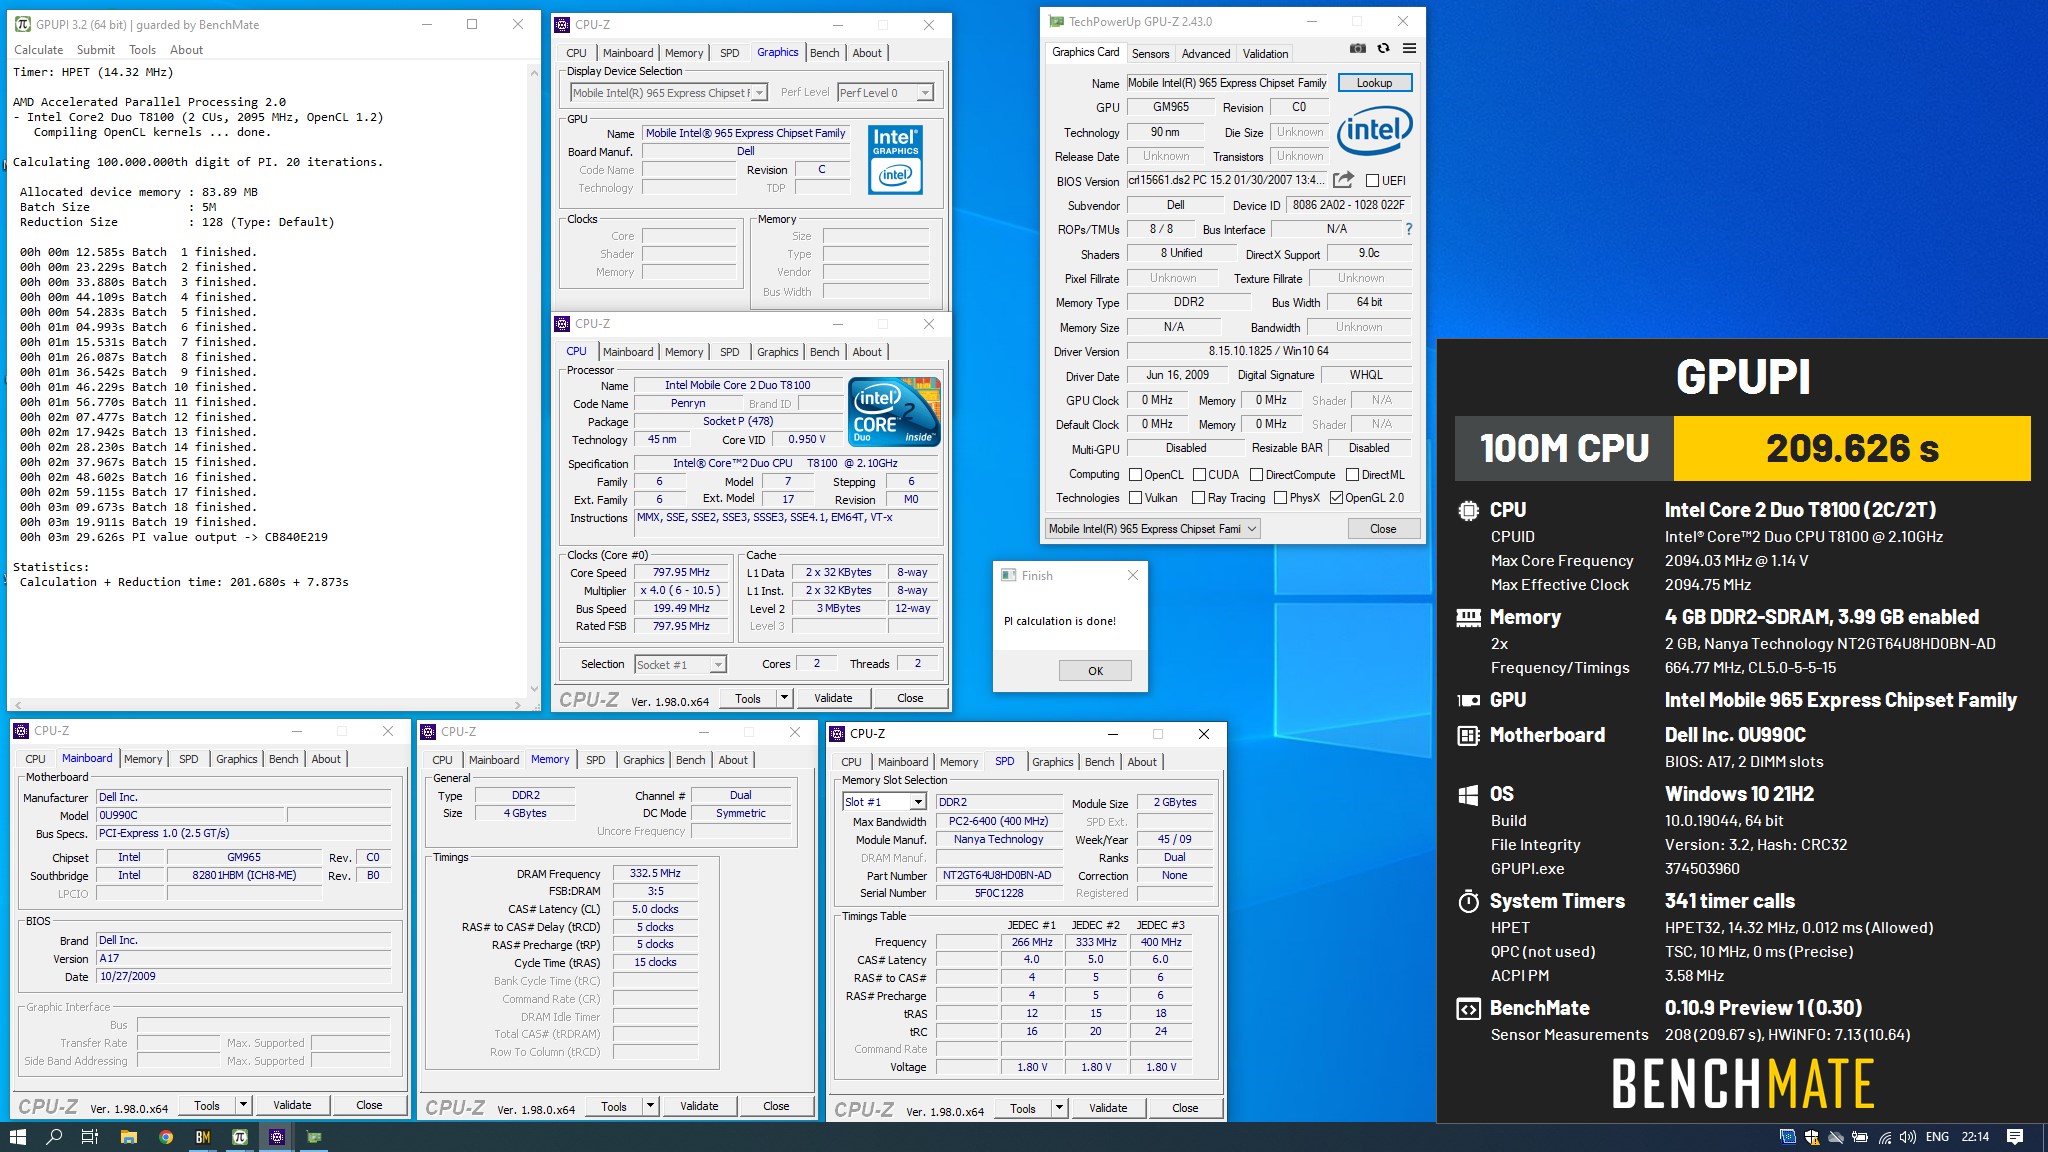Open the notification center icon
2048x1152 pixels.
pyautogui.click(x=2015, y=1137)
